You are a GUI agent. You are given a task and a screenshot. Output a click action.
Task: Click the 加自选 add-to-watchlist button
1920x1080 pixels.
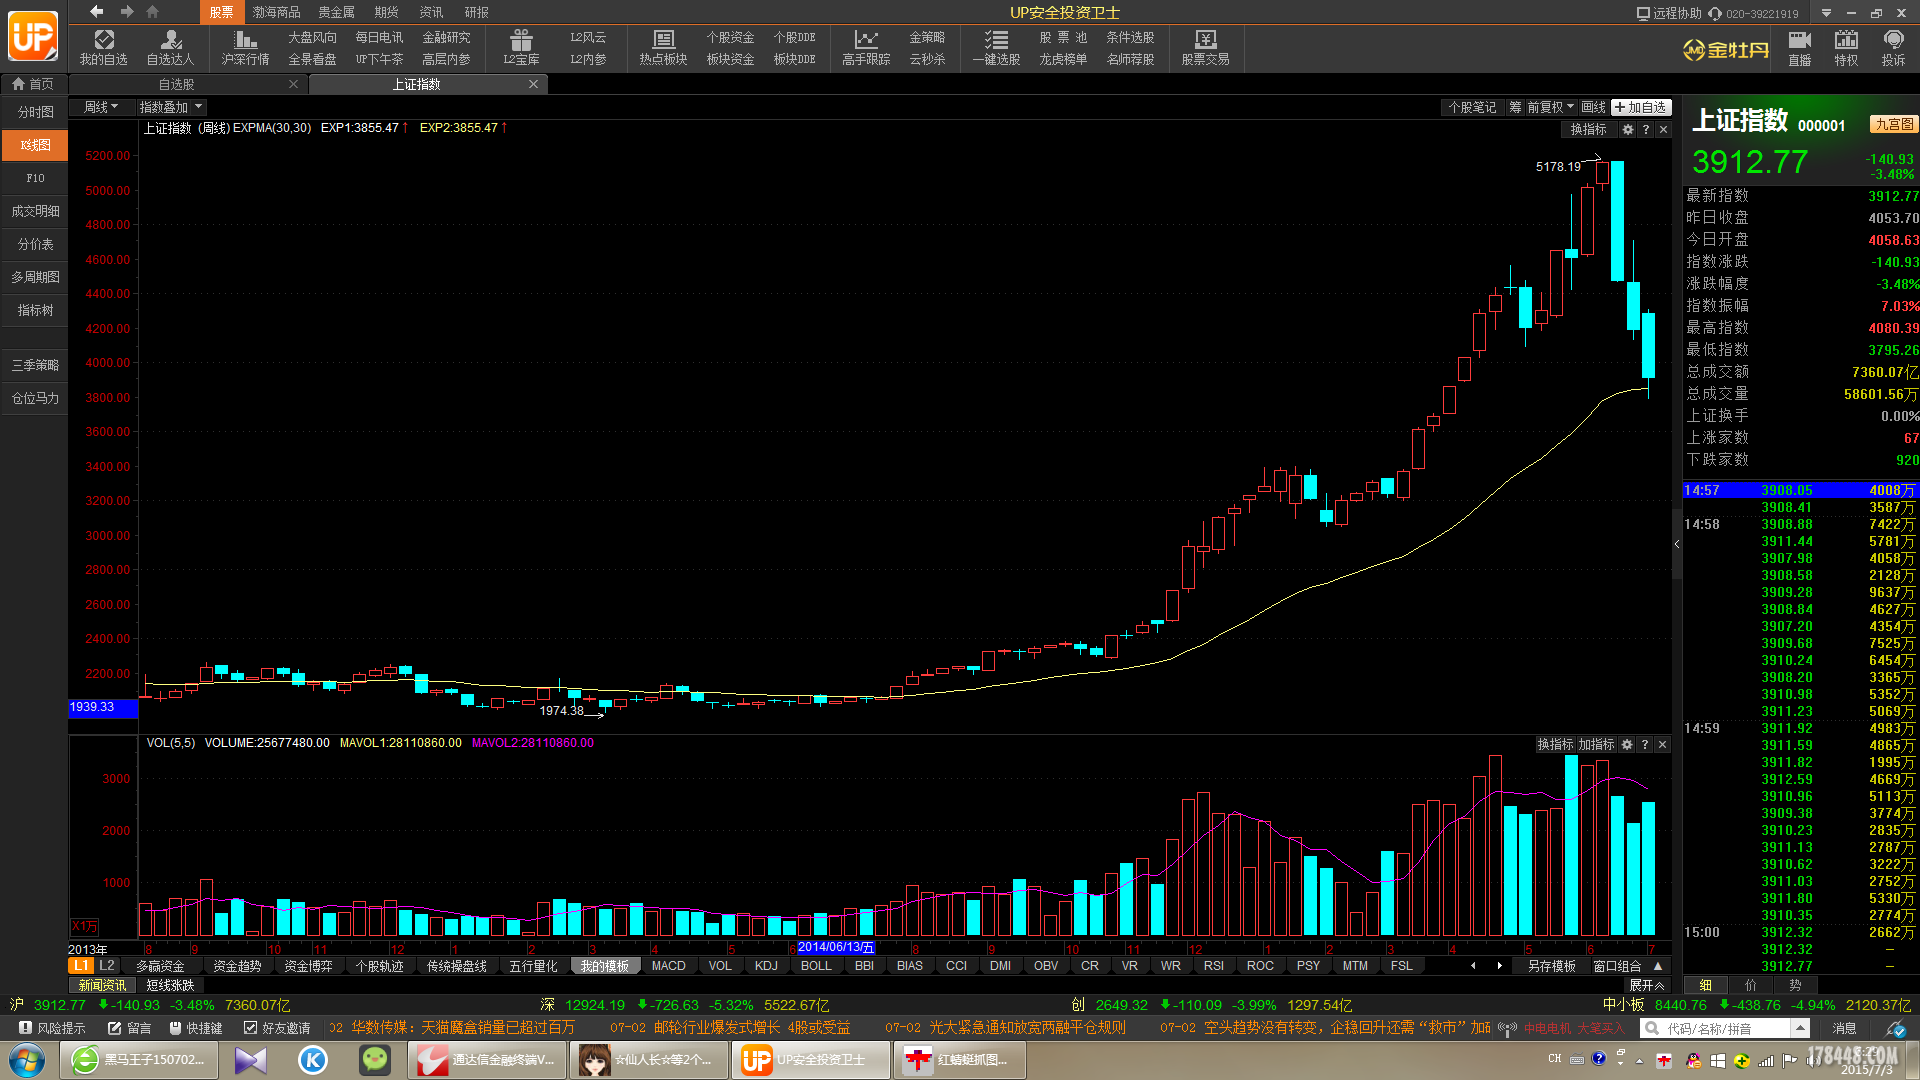pos(1640,107)
